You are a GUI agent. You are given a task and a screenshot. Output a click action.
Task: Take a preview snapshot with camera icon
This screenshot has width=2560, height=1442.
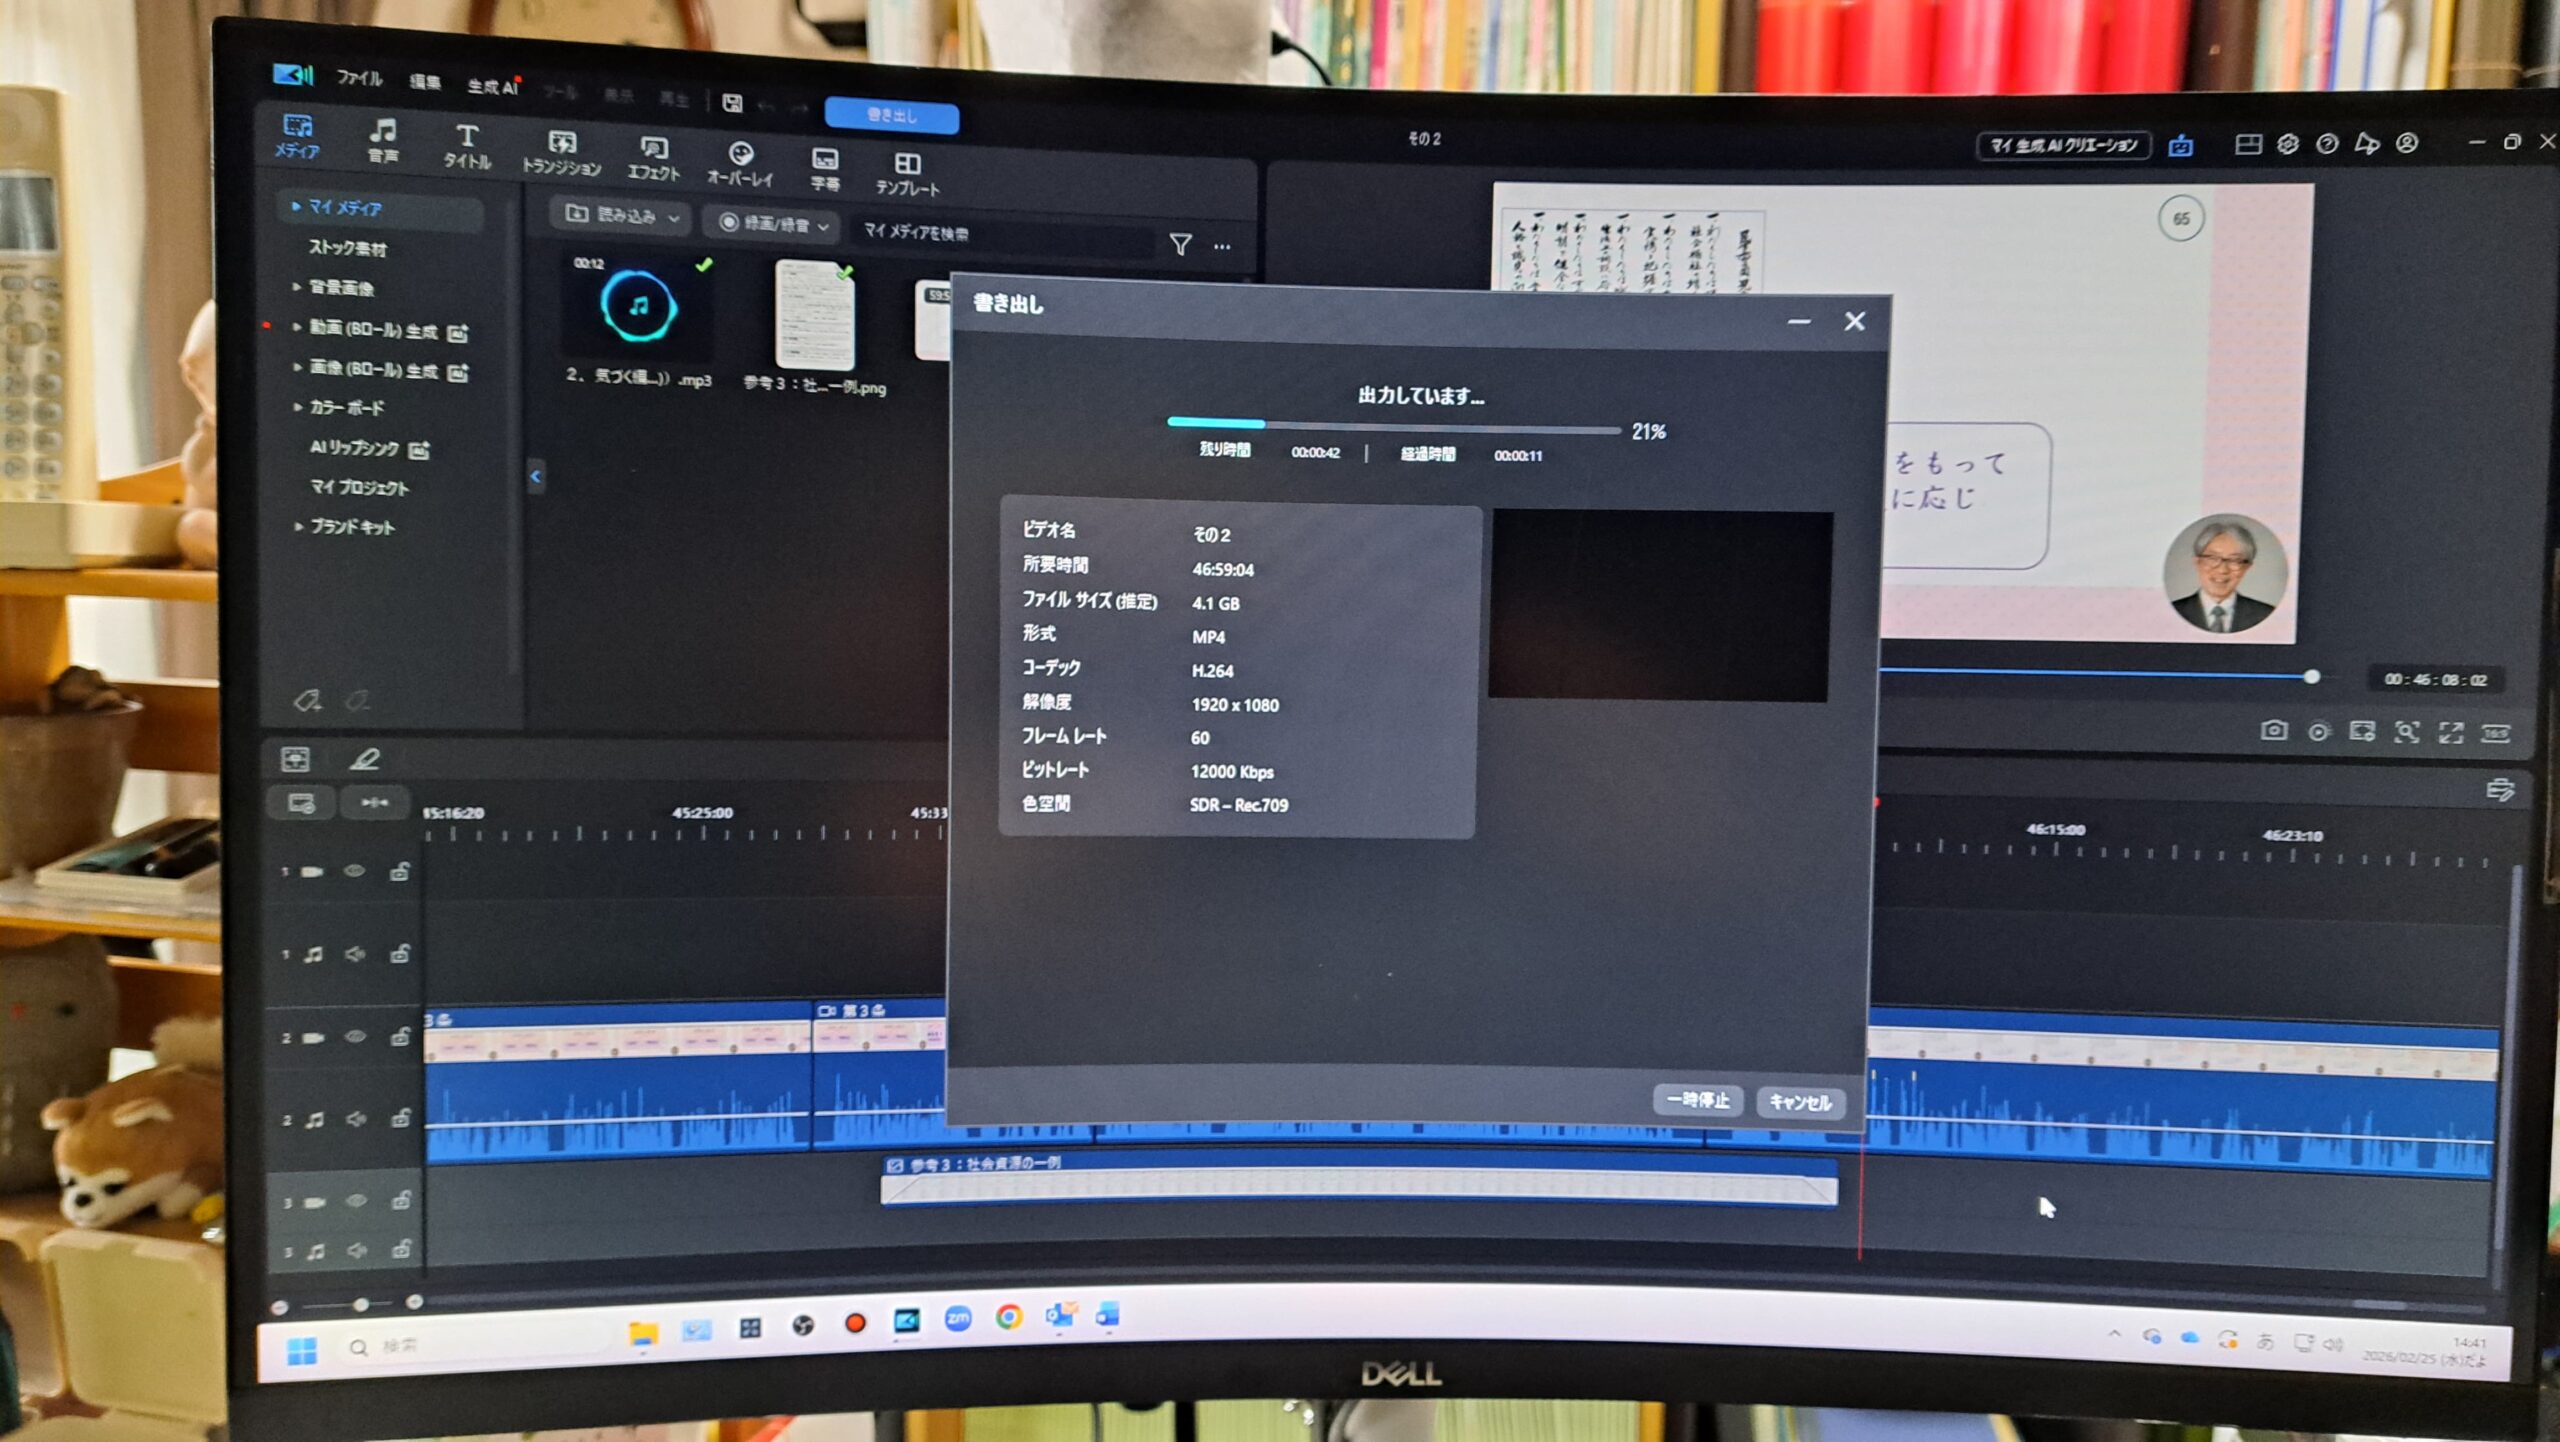pos(2273,731)
